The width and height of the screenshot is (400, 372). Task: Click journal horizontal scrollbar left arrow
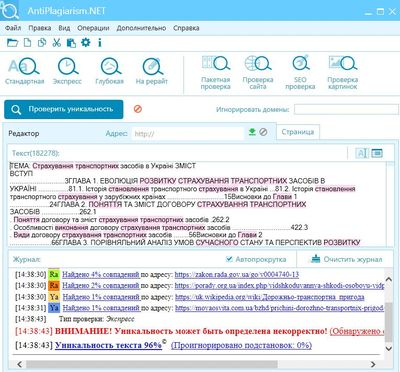tap(20, 364)
